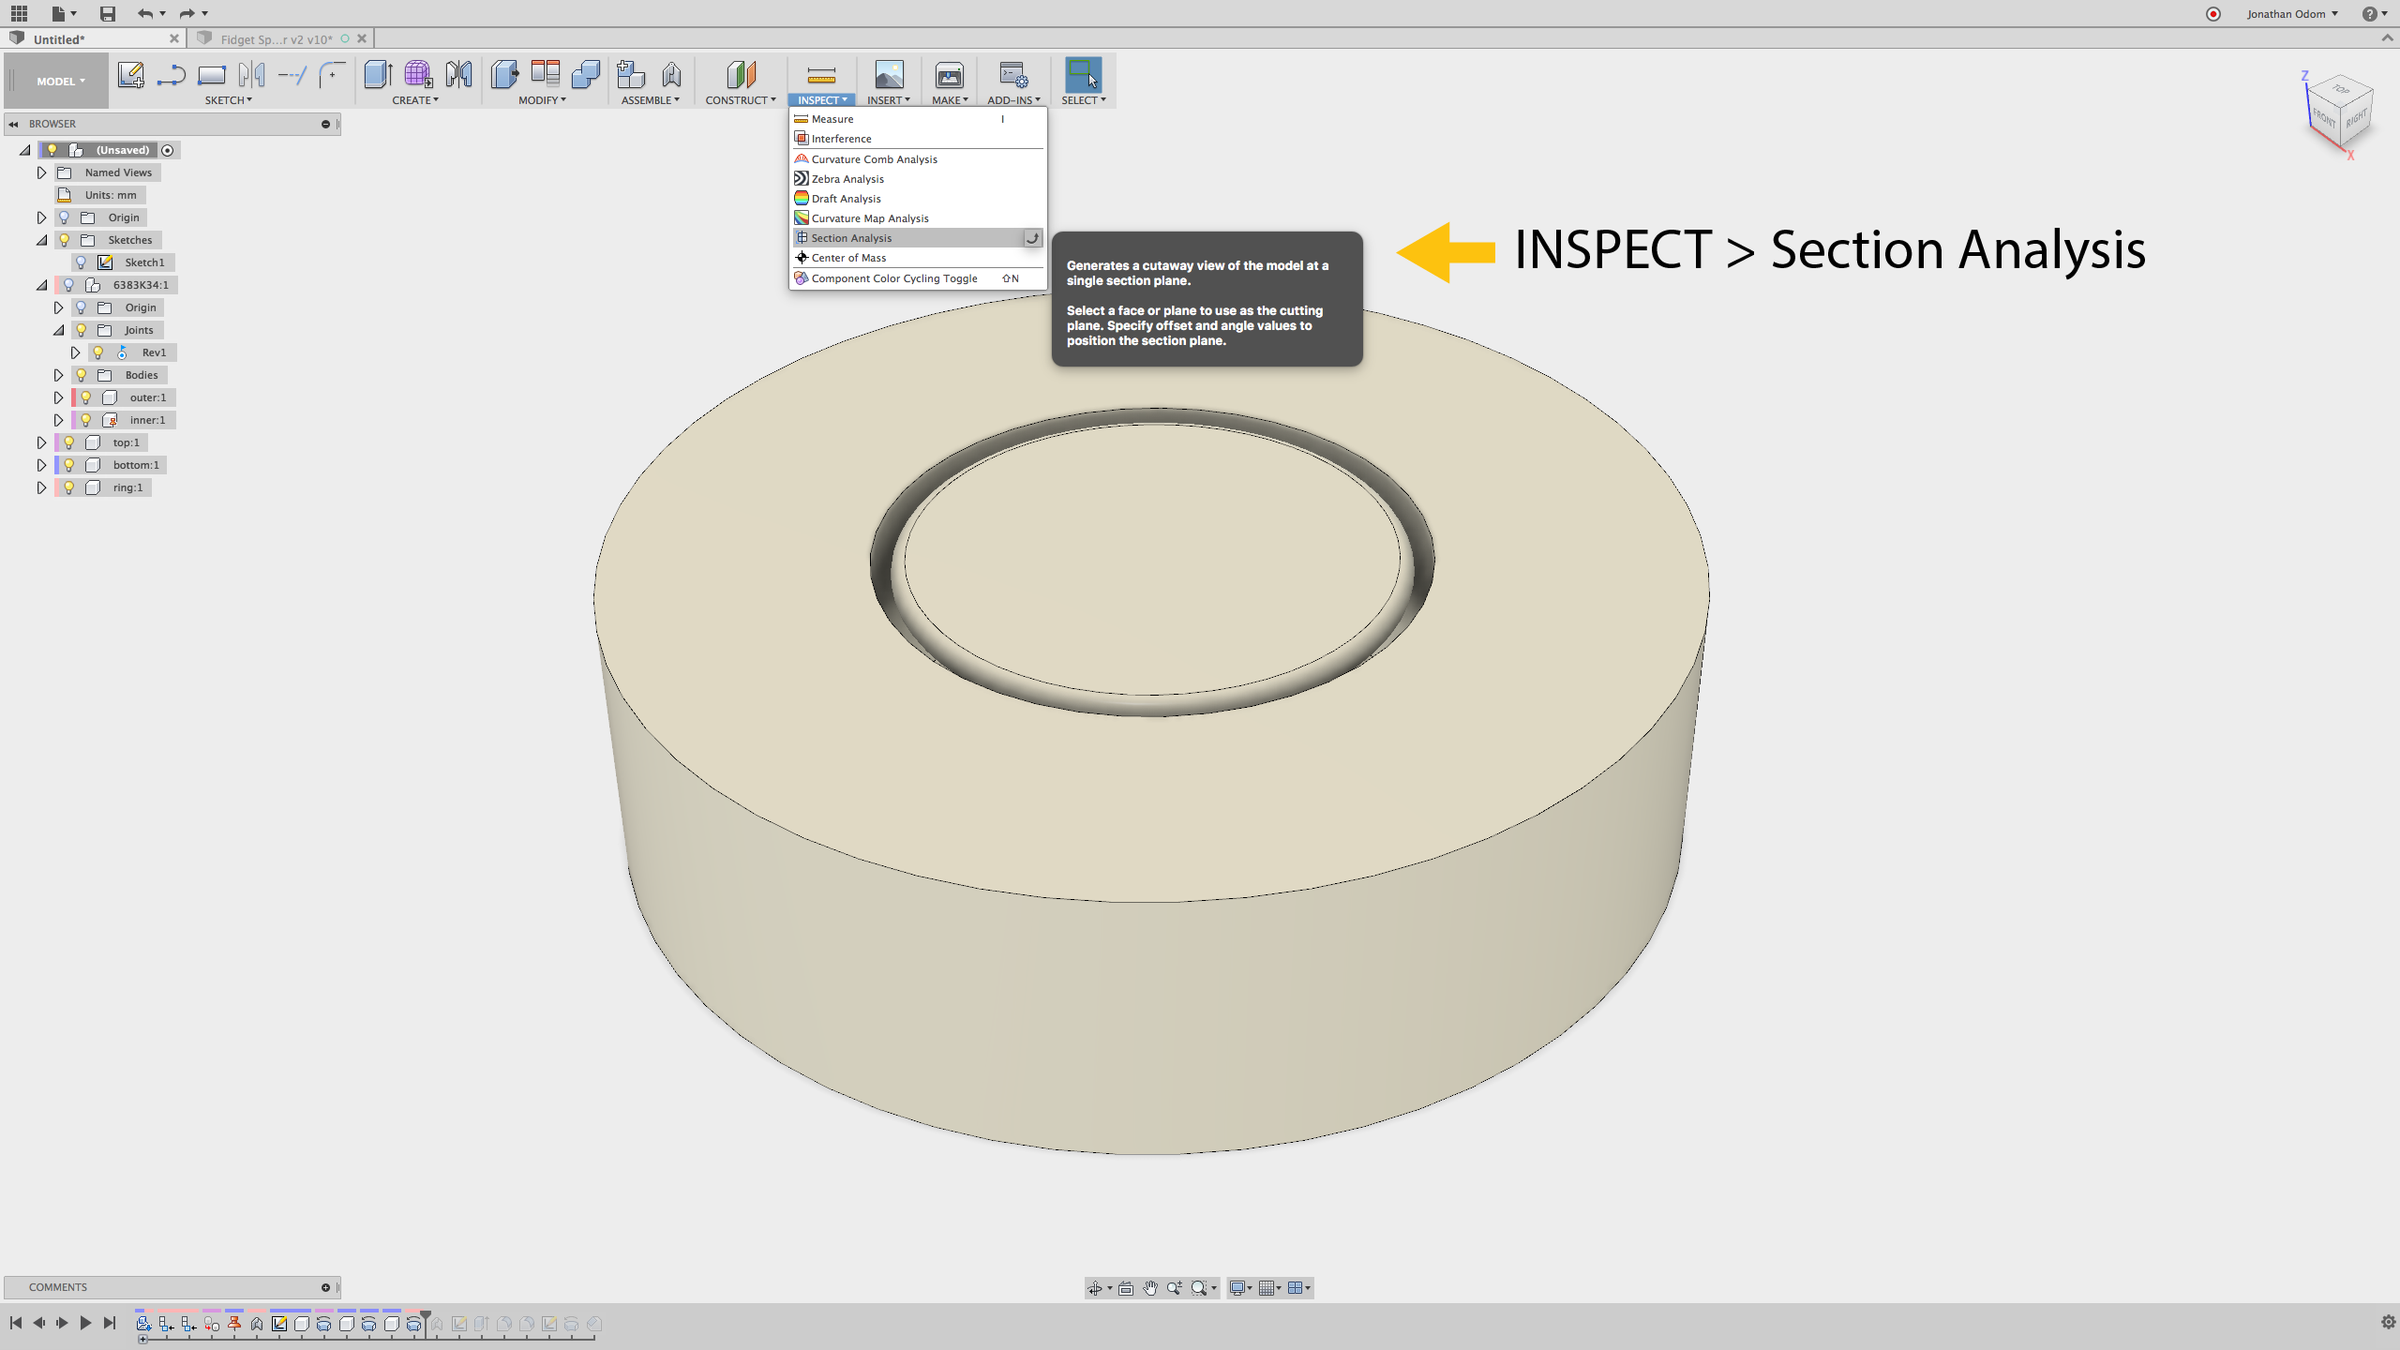The height and width of the screenshot is (1350, 2400).
Task: Open the MODEL workspace dropdown
Action: (61, 81)
